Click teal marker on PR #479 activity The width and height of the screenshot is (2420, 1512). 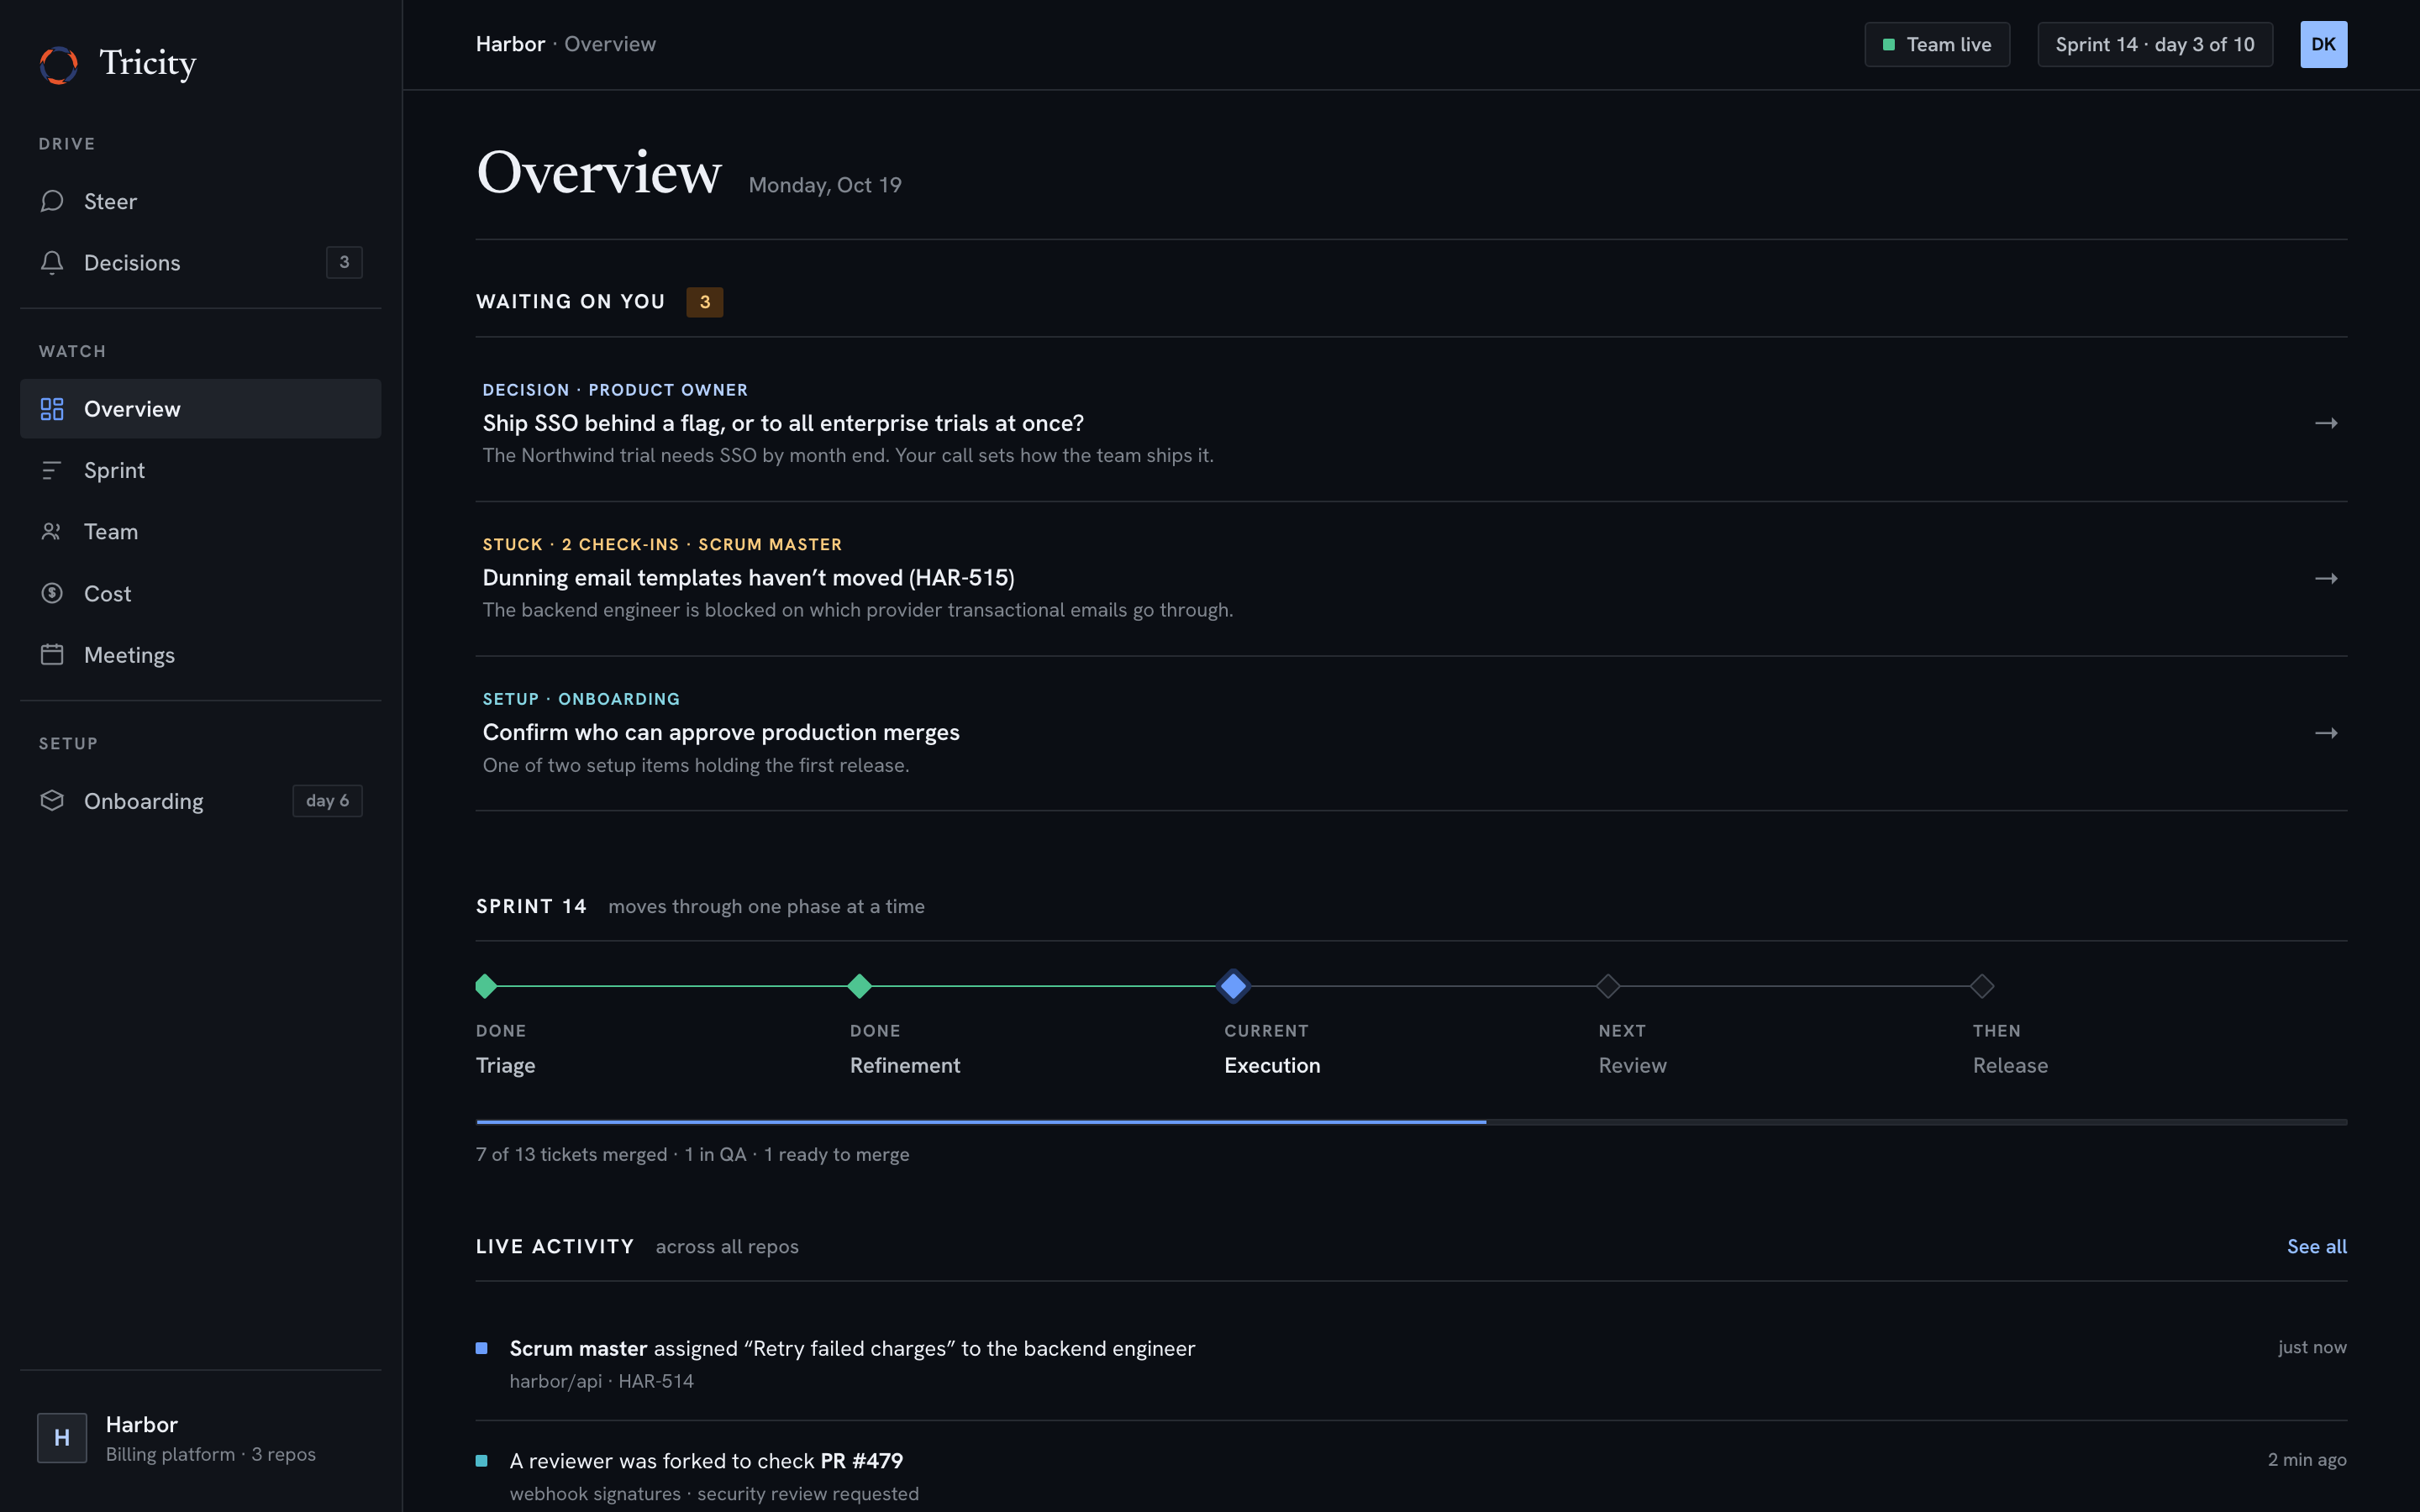(482, 1461)
